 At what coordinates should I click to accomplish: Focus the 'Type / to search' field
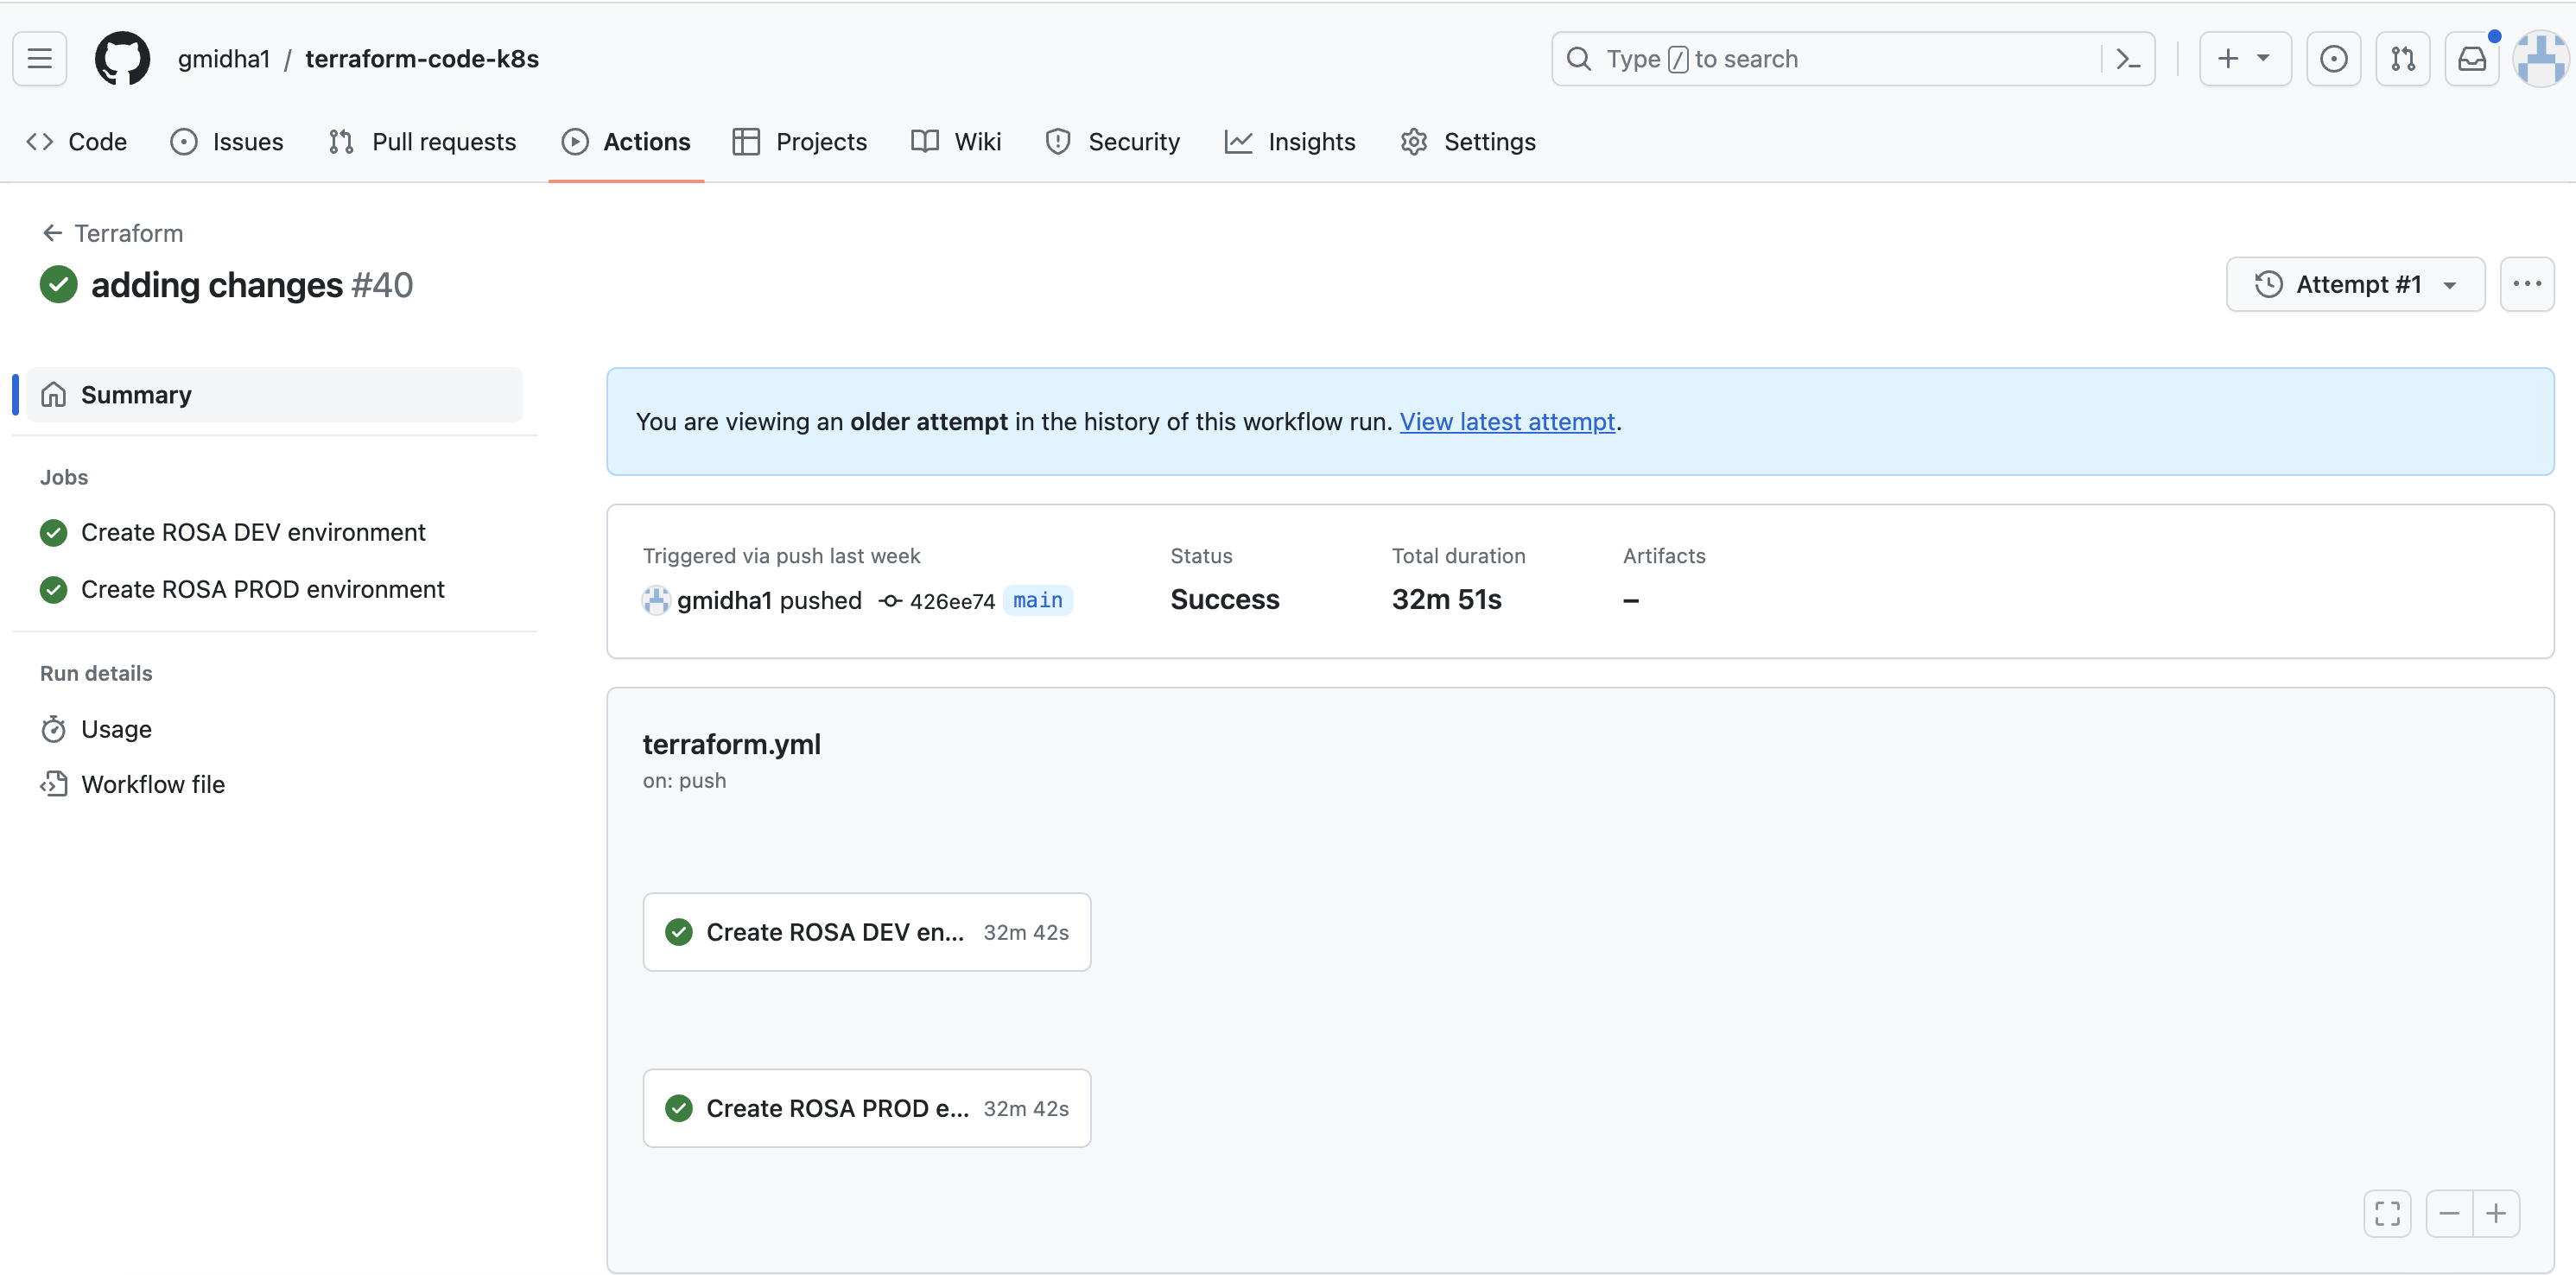click(x=1852, y=59)
